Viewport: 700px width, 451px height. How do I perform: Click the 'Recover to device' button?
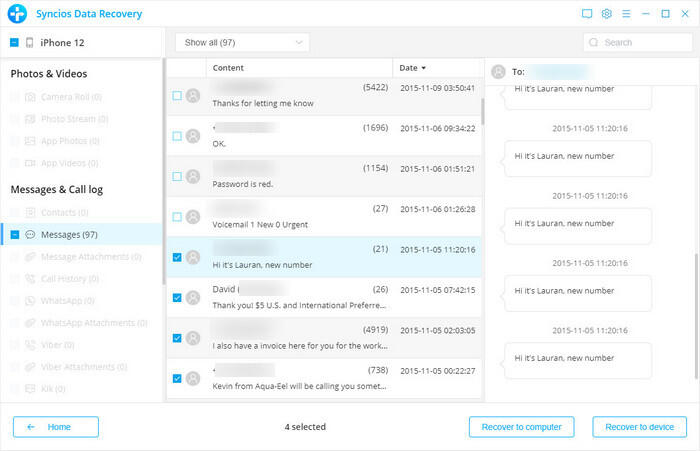[639, 427]
